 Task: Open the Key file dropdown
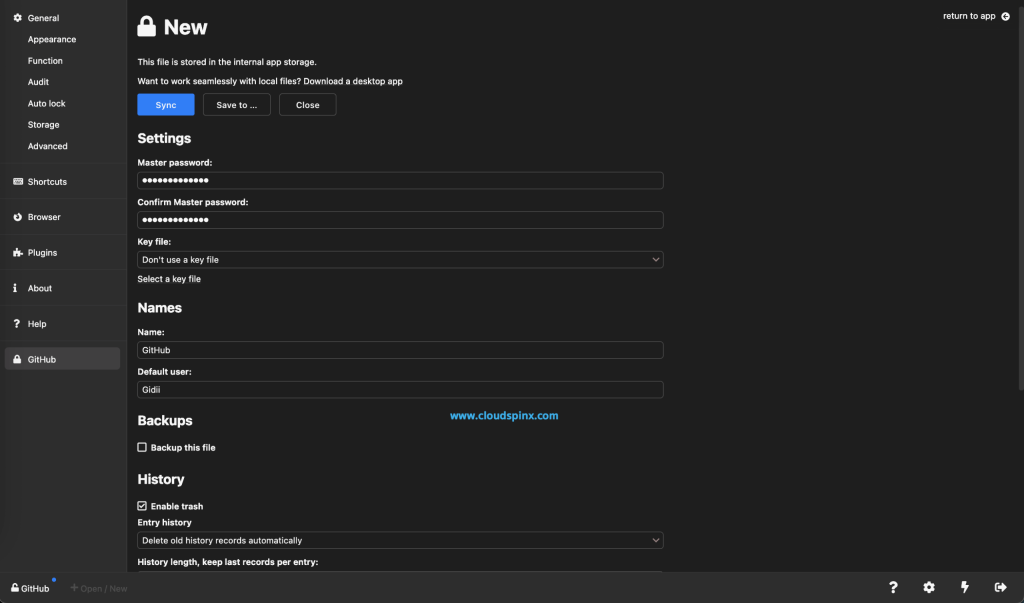[x=400, y=259]
